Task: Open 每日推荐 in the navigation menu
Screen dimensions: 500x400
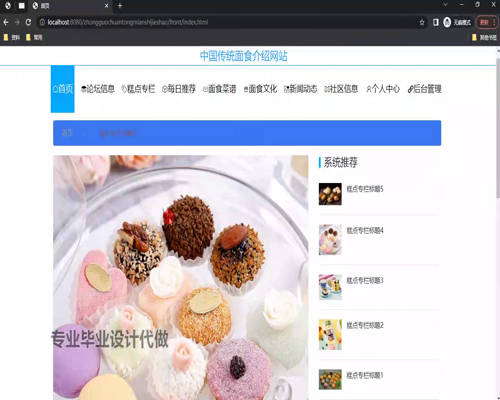Action: (x=179, y=89)
